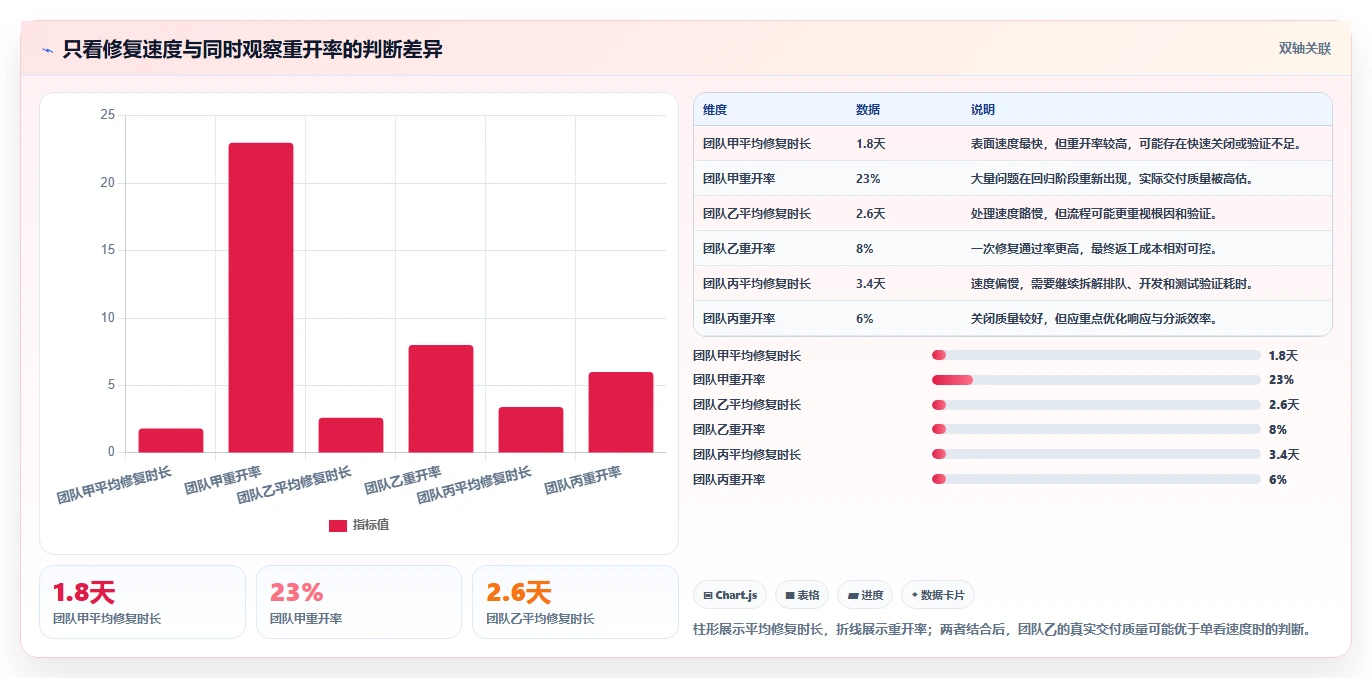Click the 1.8天 value in table

[x=871, y=144]
